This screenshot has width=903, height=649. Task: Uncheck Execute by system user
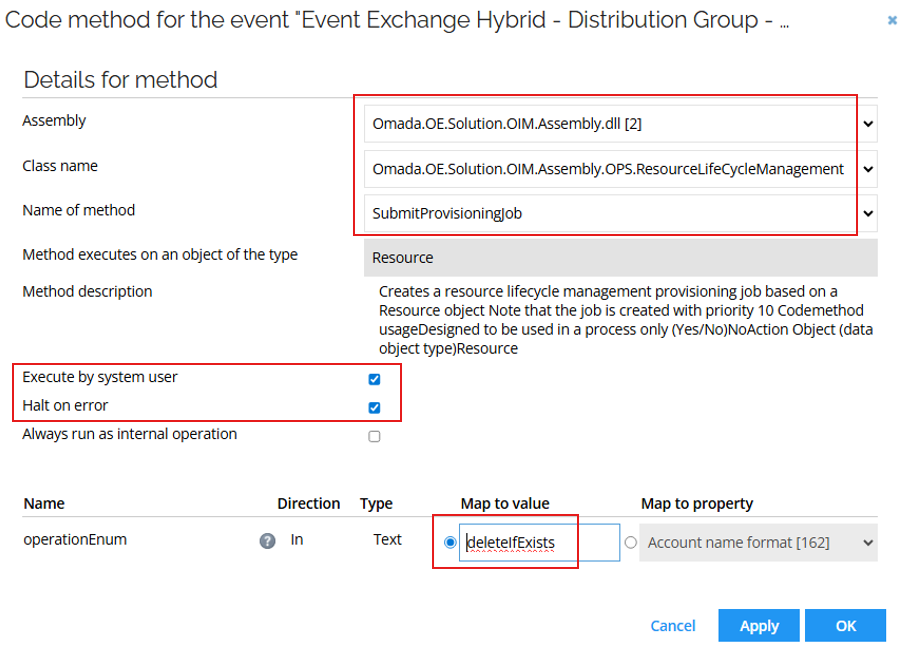[374, 379]
